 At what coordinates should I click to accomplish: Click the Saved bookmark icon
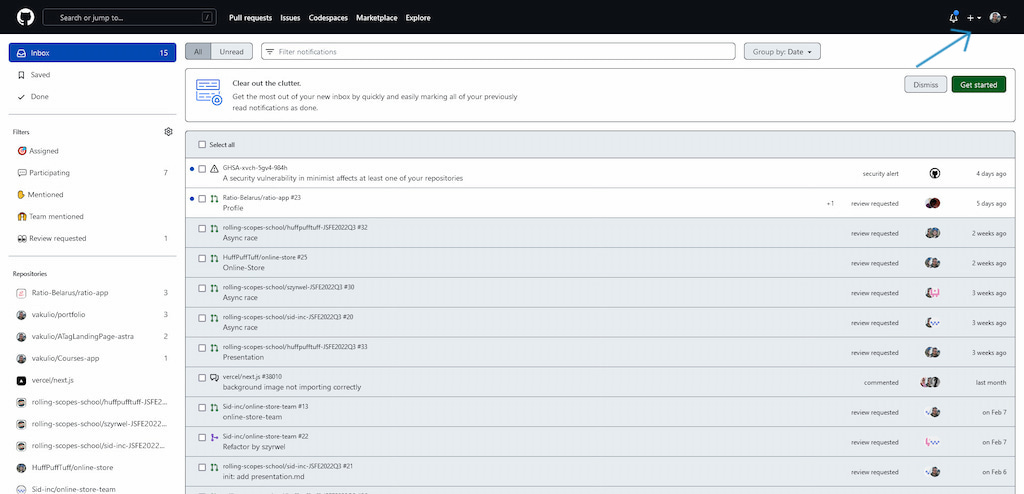pos(21,75)
